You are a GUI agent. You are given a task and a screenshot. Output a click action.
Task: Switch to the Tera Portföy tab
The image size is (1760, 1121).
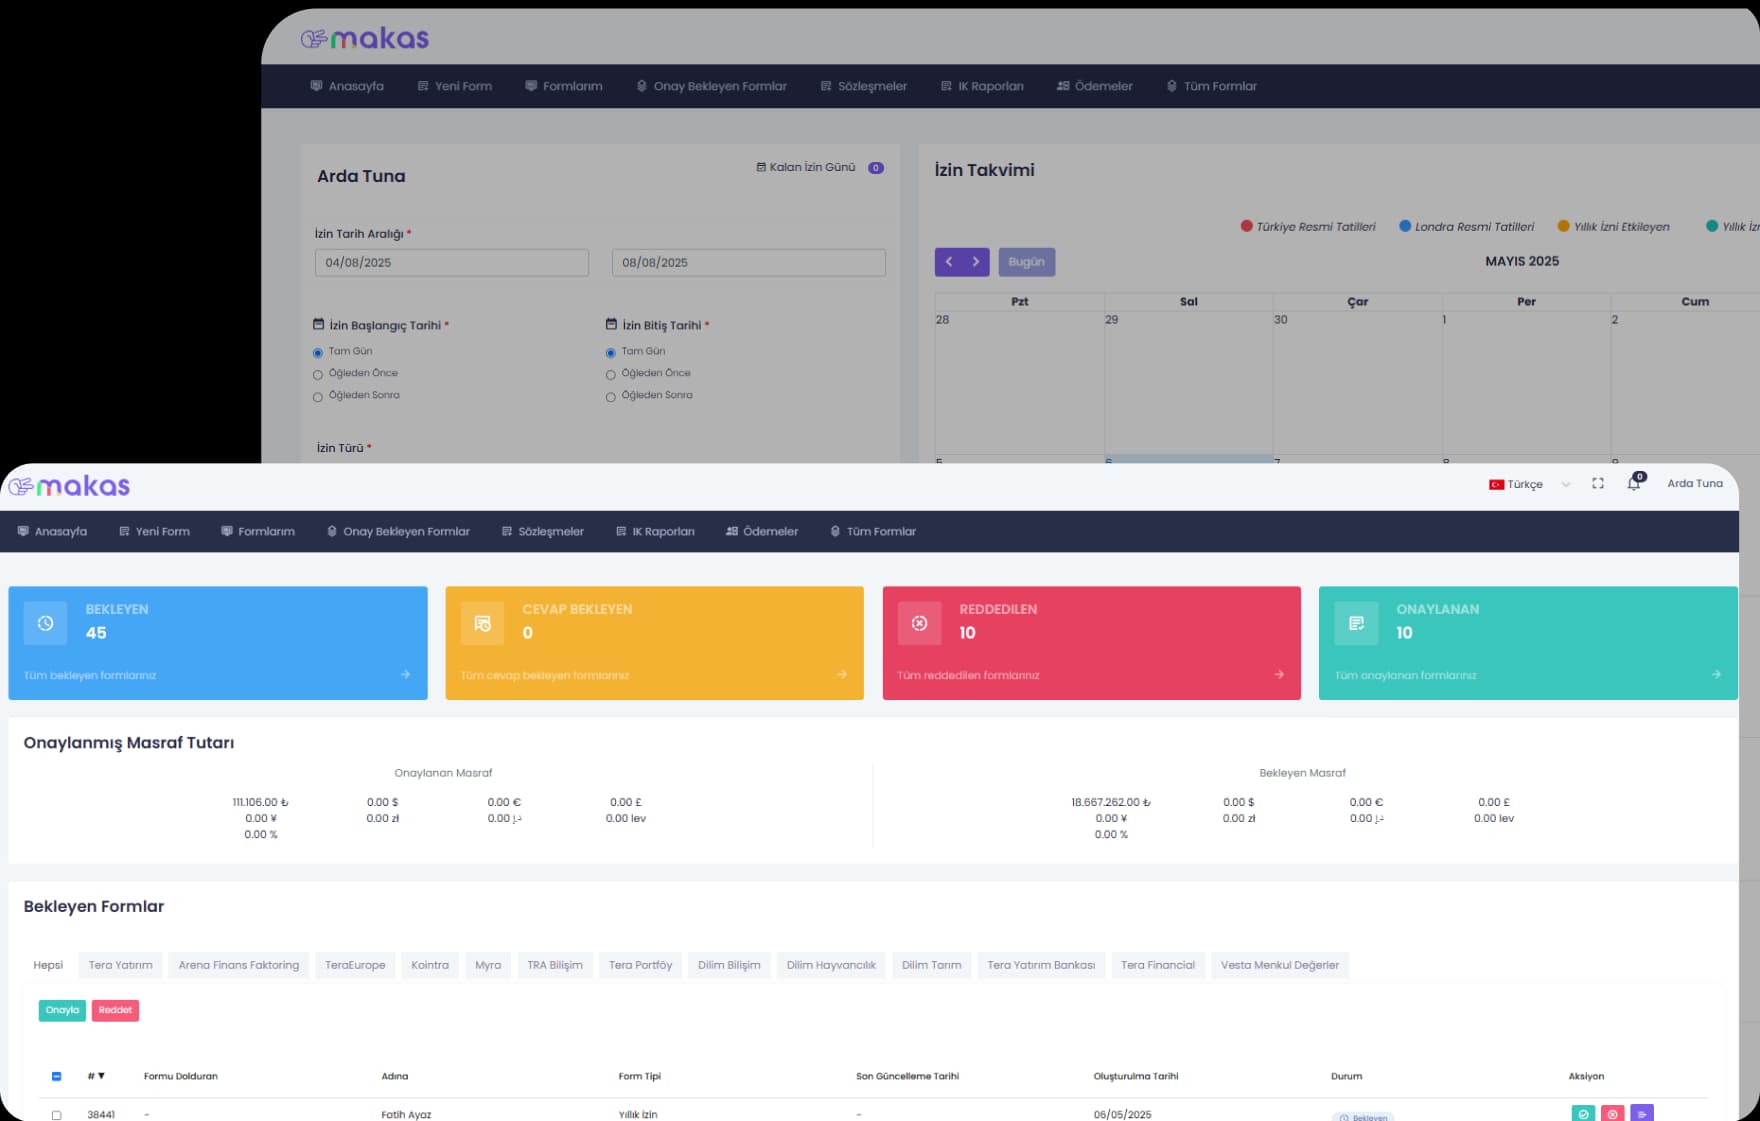coord(640,965)
